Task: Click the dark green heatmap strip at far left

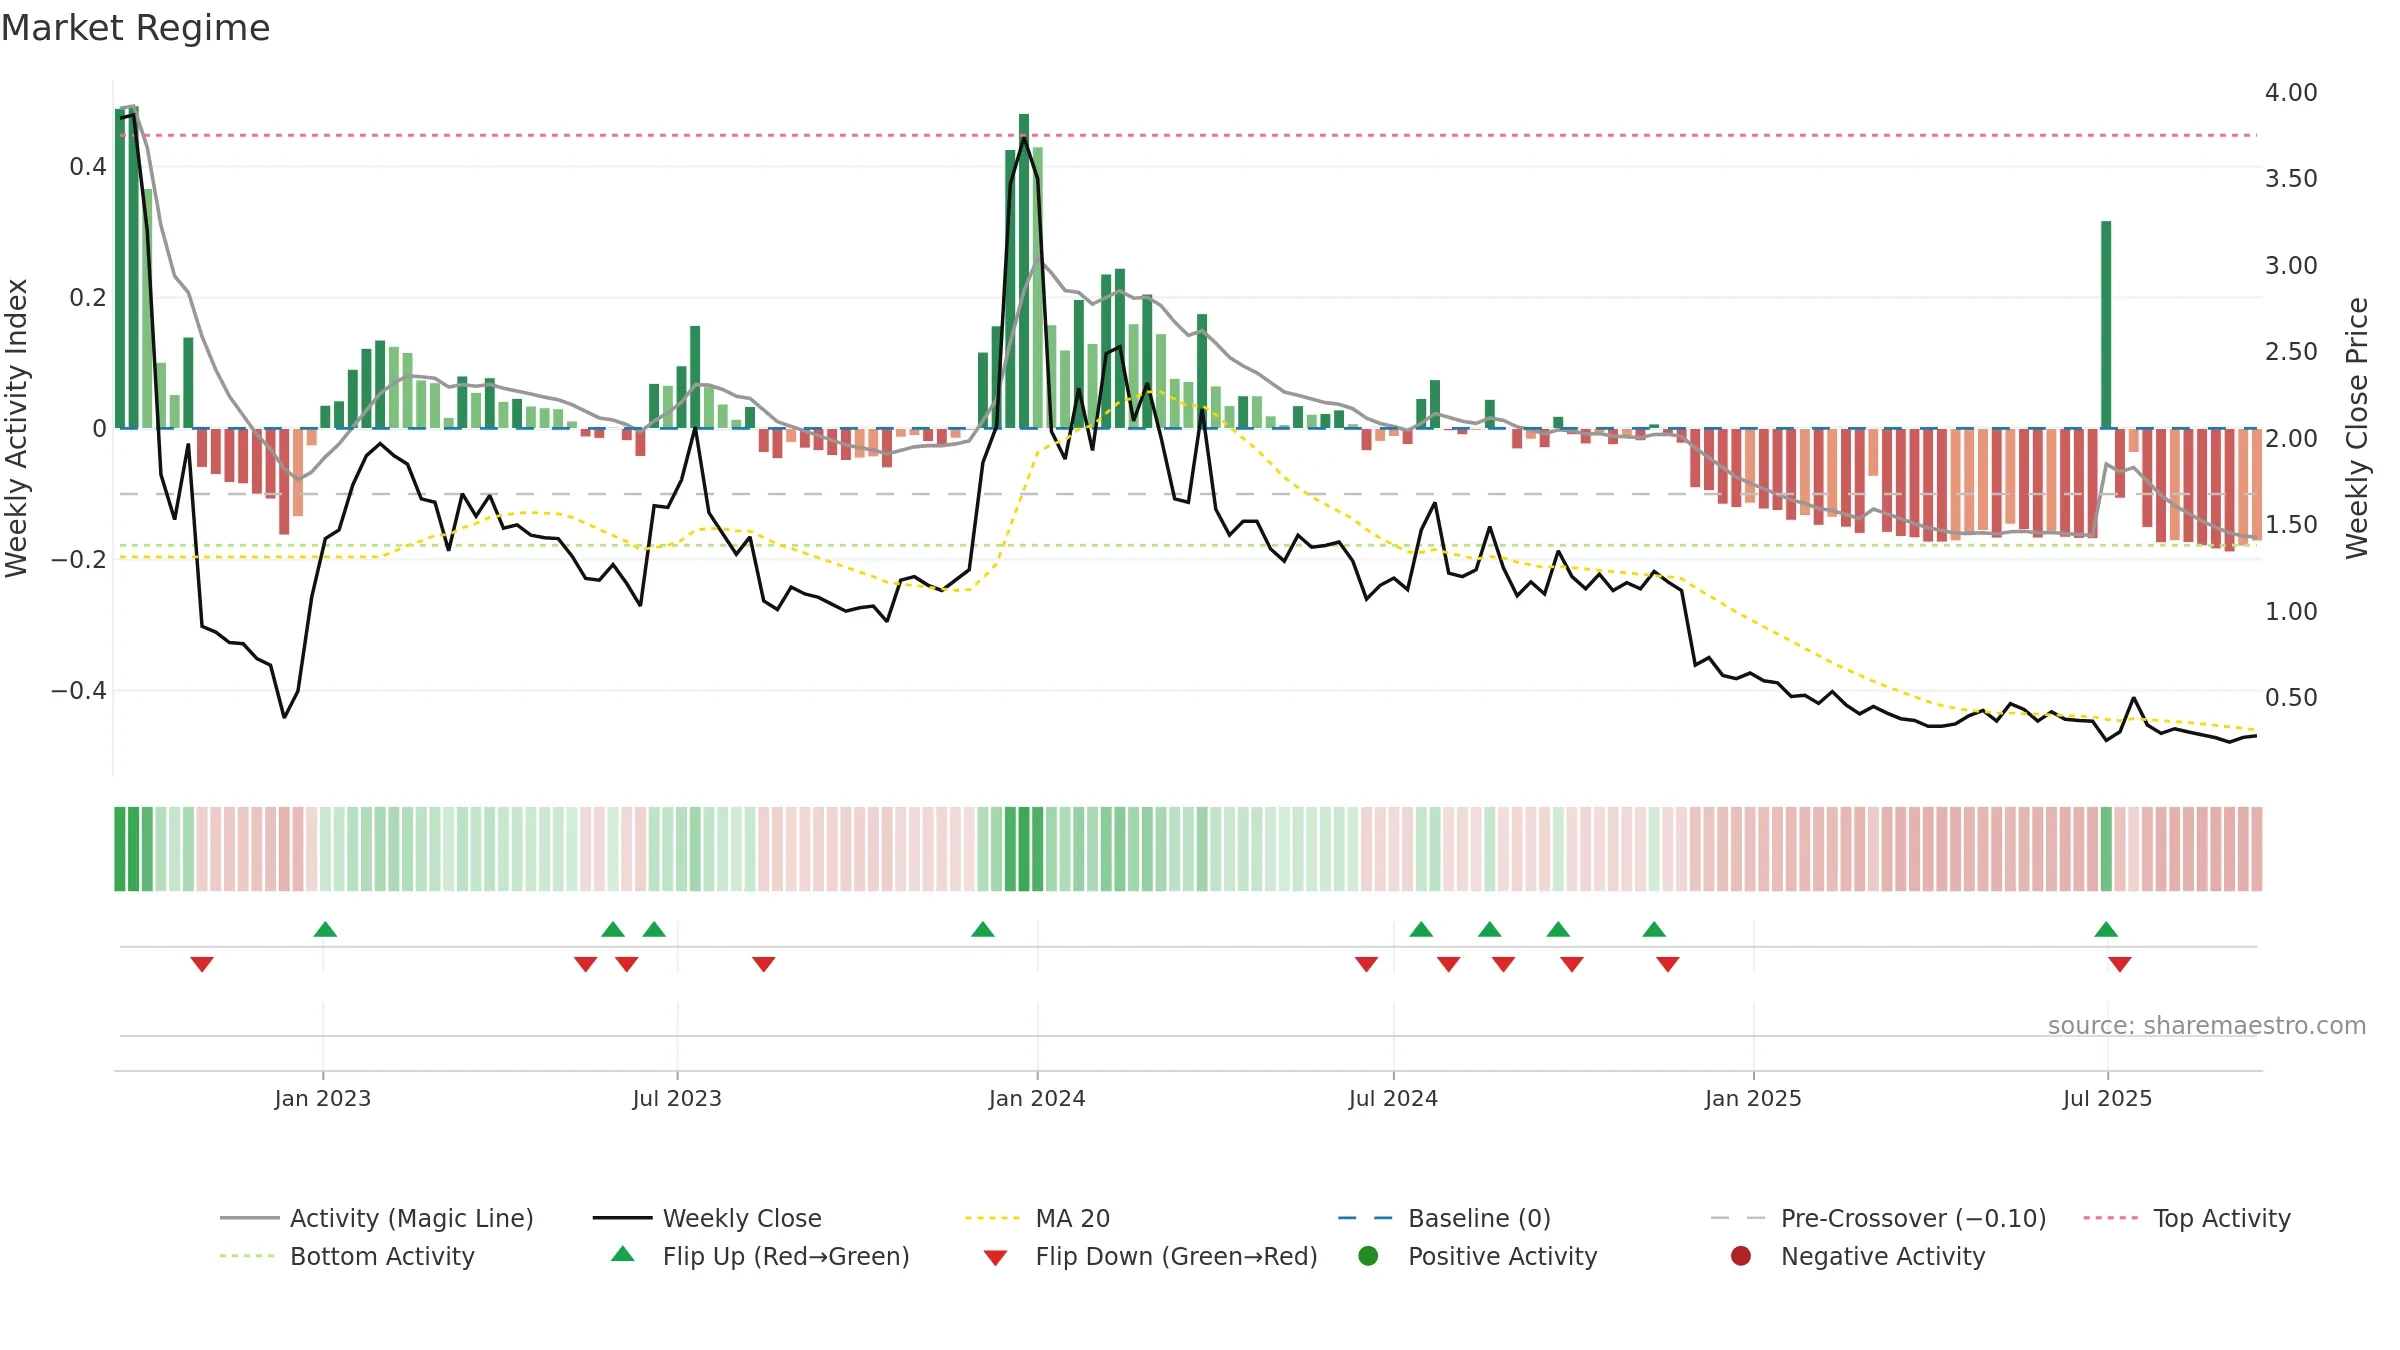Action: (x=127, y=849)
